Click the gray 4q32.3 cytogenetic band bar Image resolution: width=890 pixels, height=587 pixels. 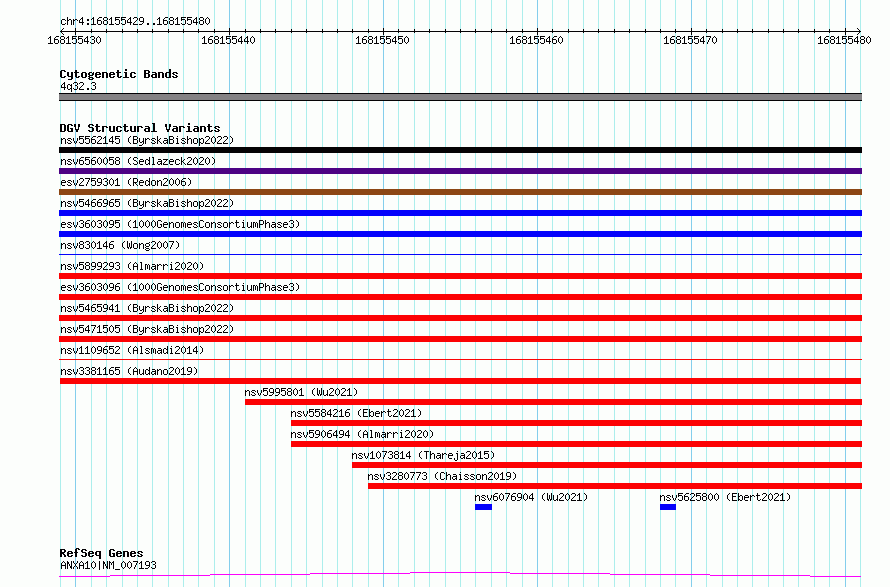pos(460,97)
